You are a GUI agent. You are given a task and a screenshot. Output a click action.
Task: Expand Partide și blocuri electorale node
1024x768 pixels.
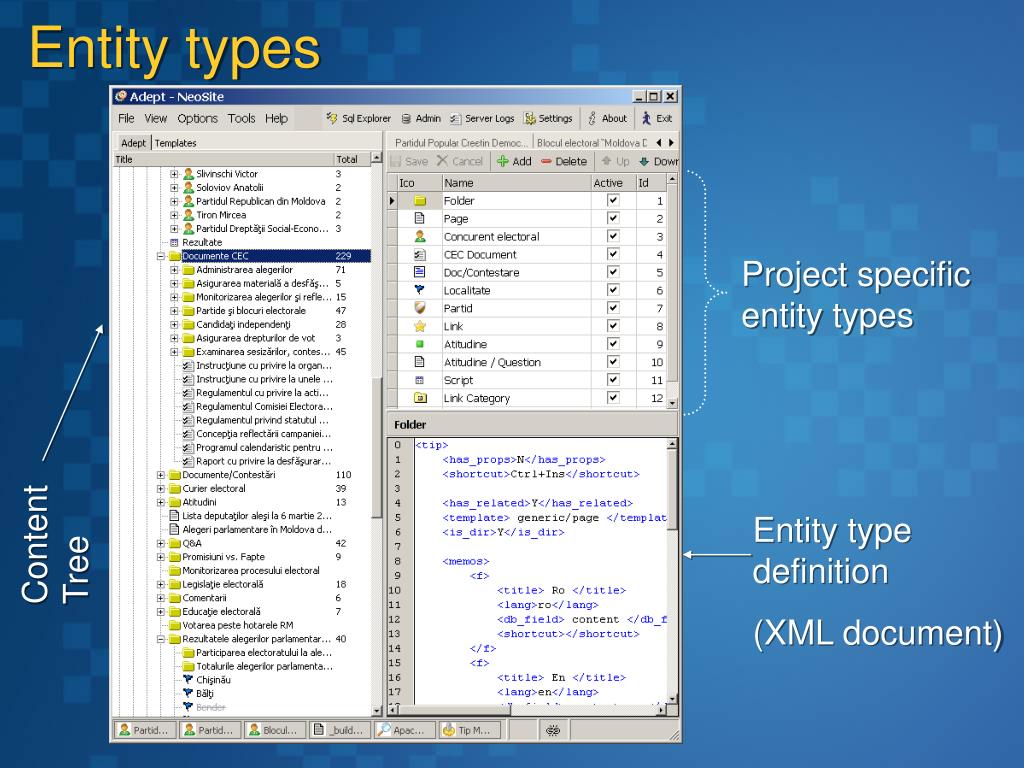click(174, 311)
